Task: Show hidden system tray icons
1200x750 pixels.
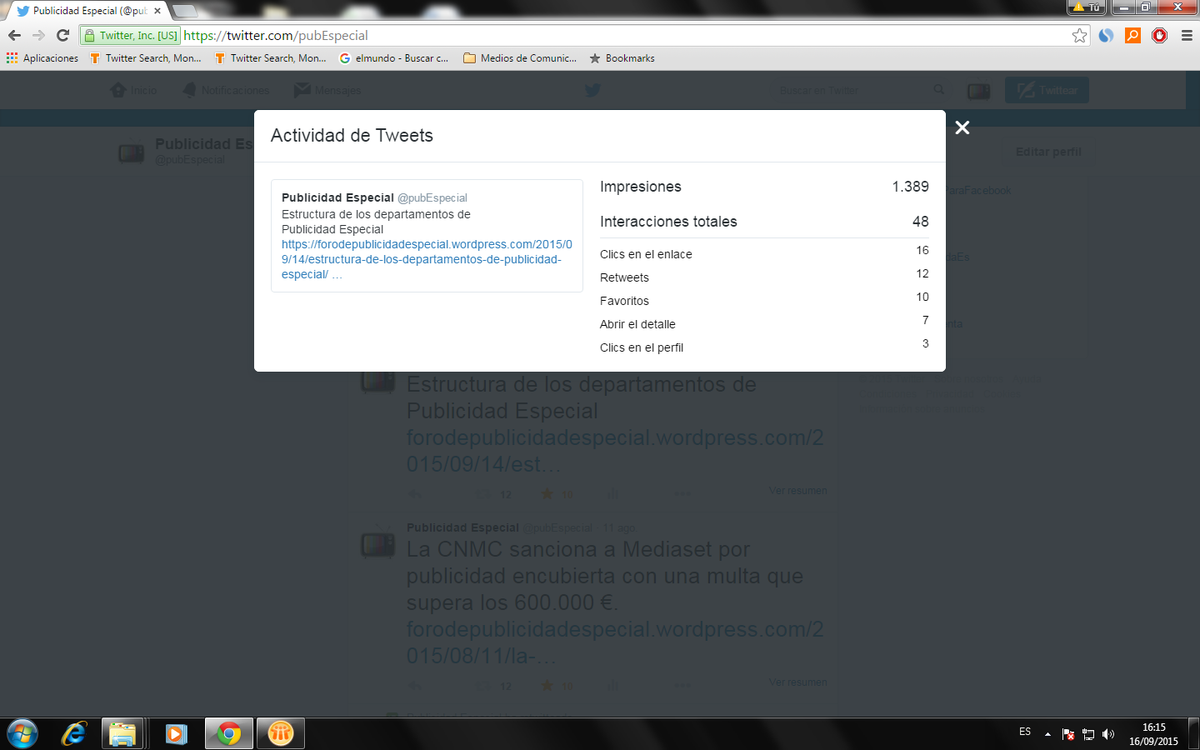Action: 1047,733
